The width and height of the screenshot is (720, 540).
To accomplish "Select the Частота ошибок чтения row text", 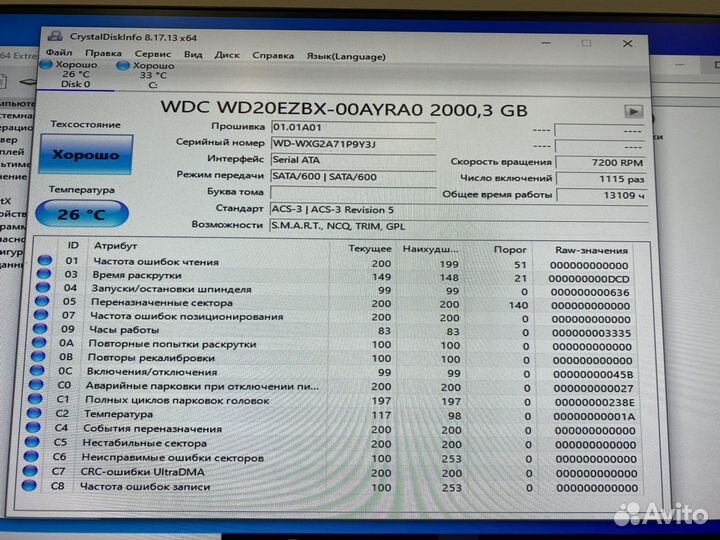I will [x=156, y=262].
